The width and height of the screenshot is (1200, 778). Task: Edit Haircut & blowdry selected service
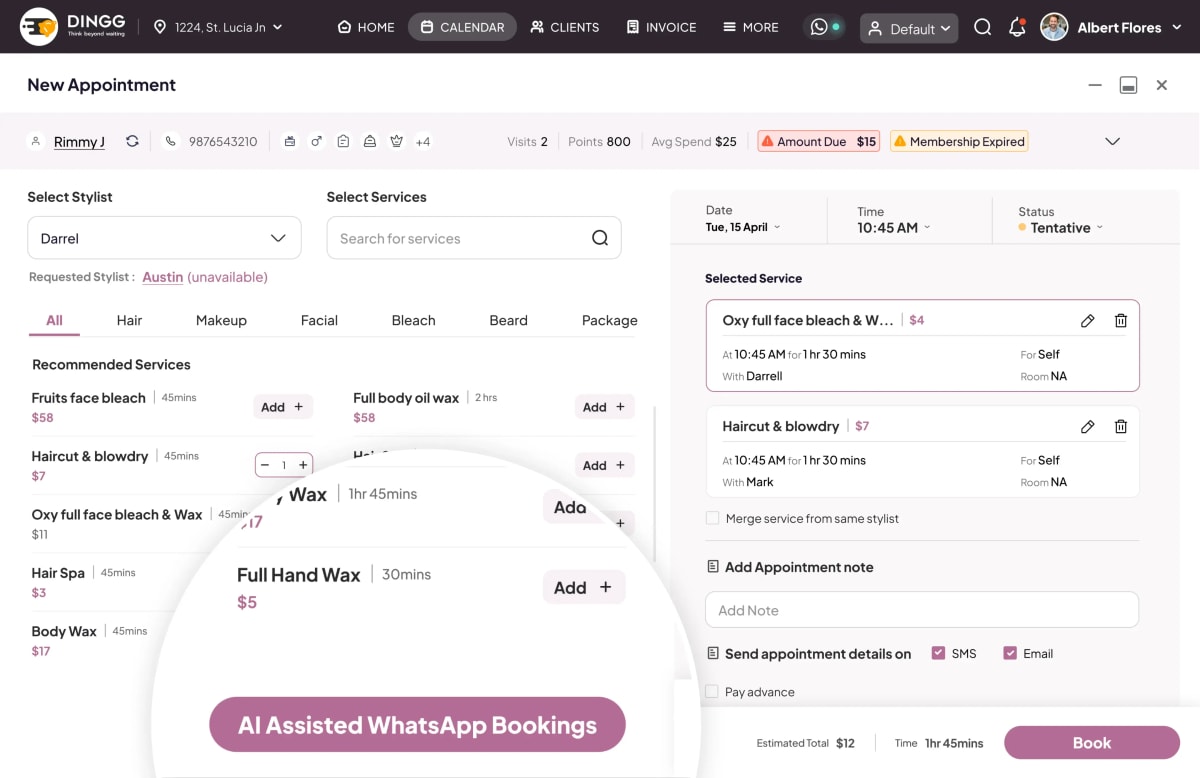tap(1088, 427)
